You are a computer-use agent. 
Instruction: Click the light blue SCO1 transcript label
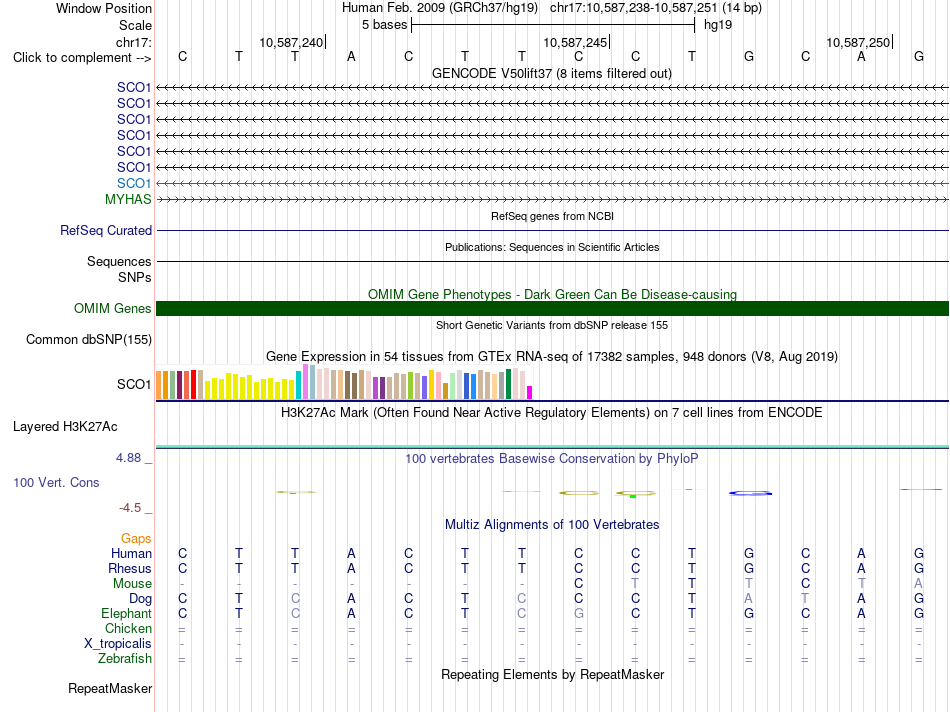pos(134,183)
